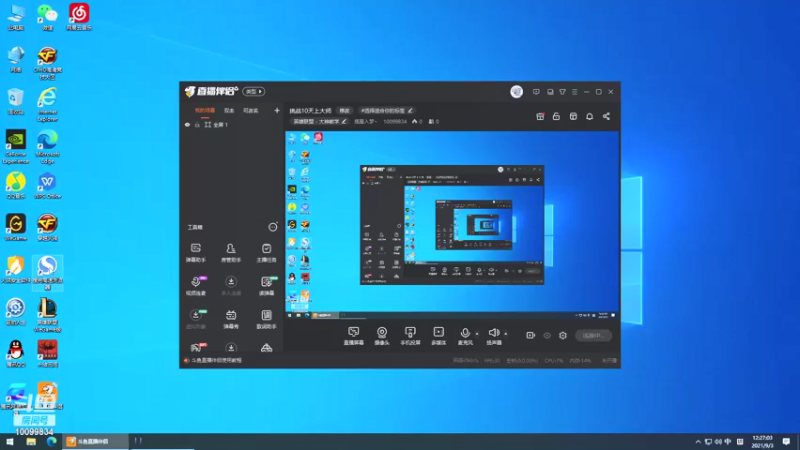Click the download tool with green badge
Image resolution: width=800 pixels, height=450 pixels.
[196, 319]
